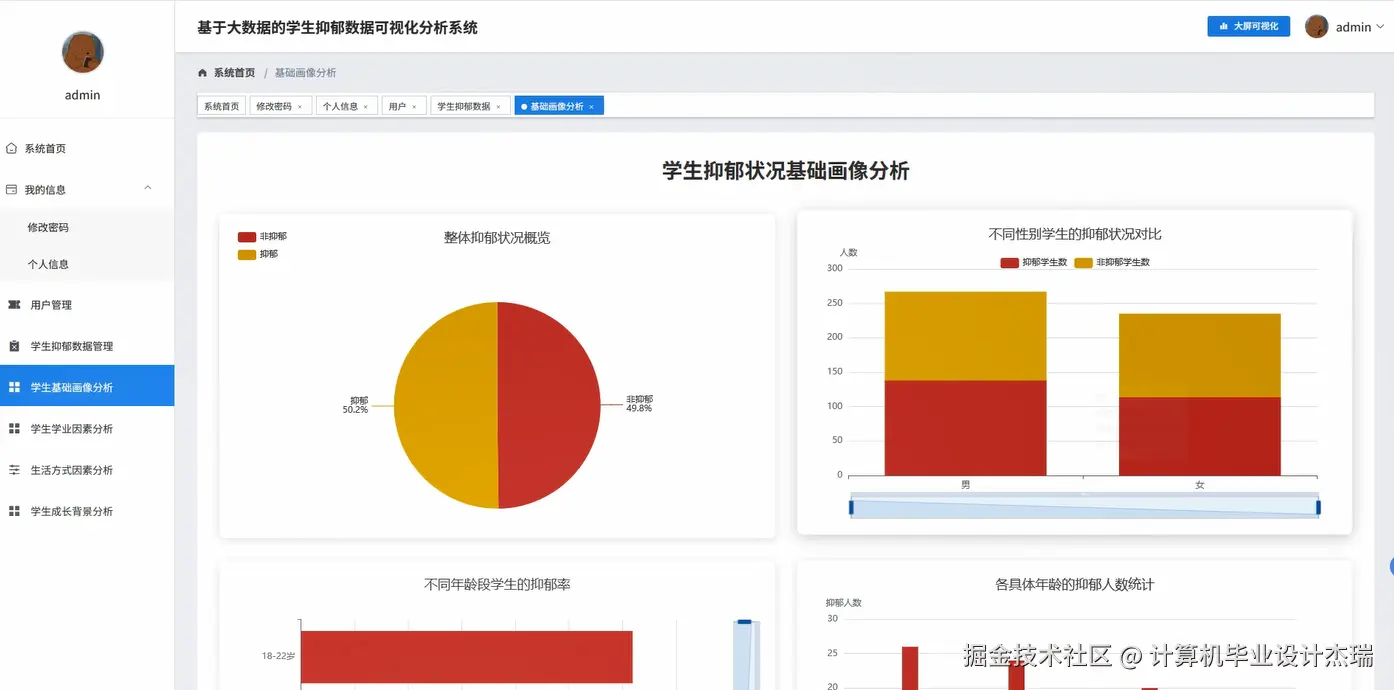The image size is (1394, 690).
Task: Click the grid icon beside 学生基础画像分析
Action: (14, 387)
